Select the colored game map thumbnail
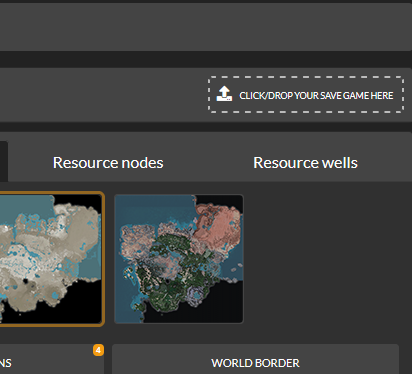This screenshot has height=374, width=412. [179, 259]
